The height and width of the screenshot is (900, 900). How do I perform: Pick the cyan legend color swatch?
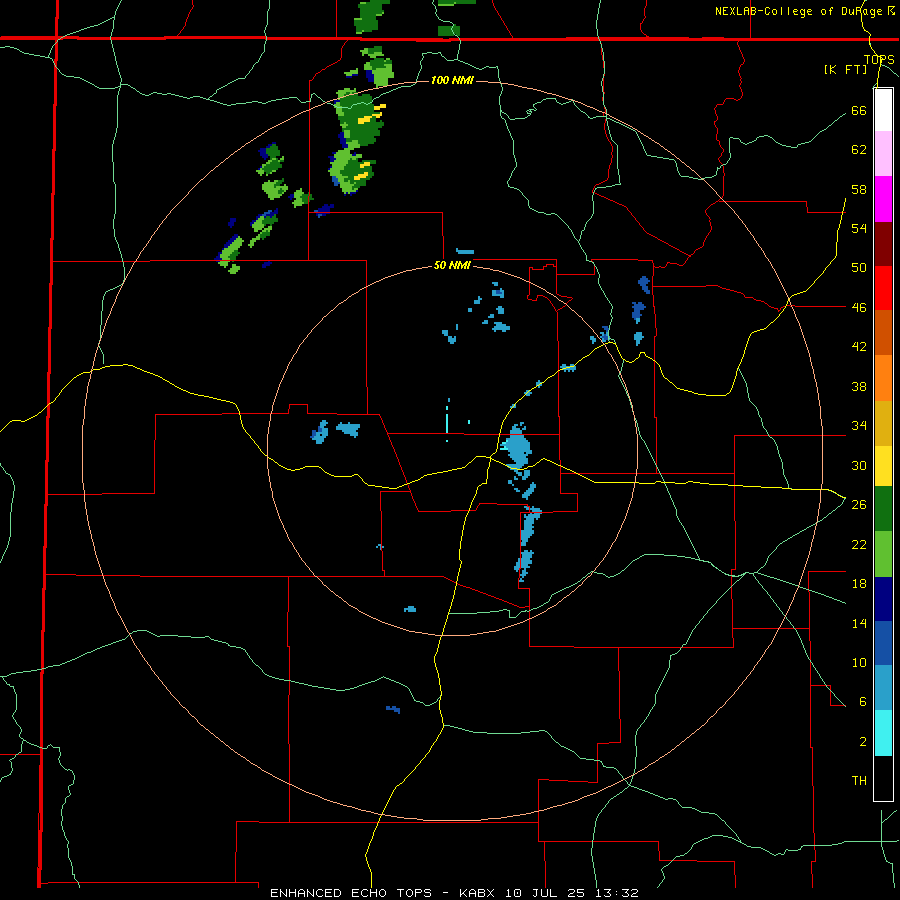pyautogui.click(x=883, y=734)
